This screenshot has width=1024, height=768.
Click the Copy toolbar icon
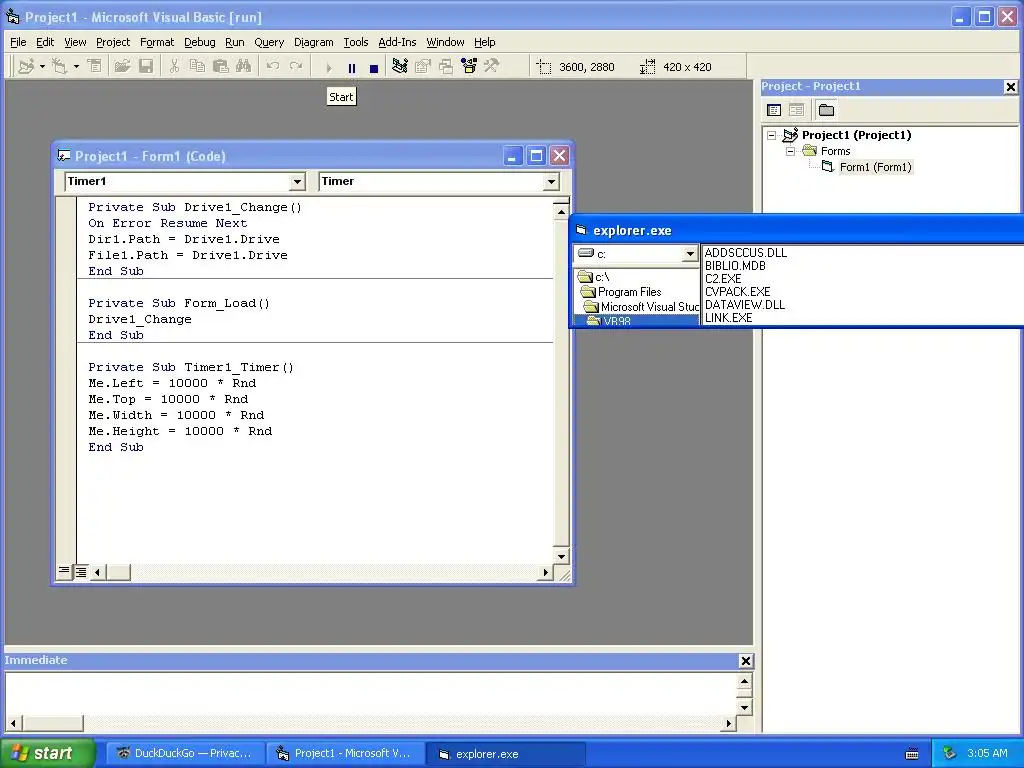[197, 67]
